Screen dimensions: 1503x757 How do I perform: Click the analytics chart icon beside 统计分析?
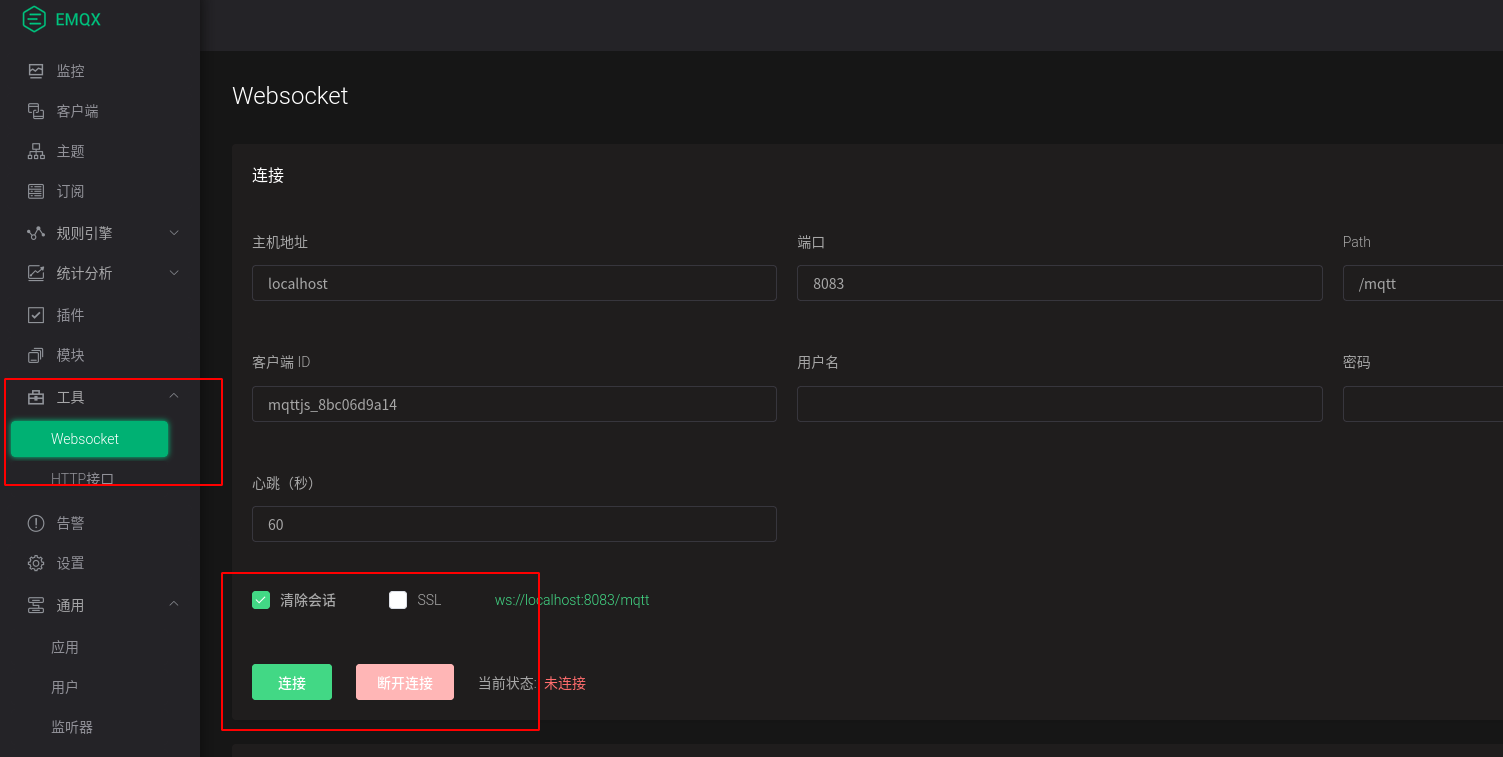tap(36, 273)
